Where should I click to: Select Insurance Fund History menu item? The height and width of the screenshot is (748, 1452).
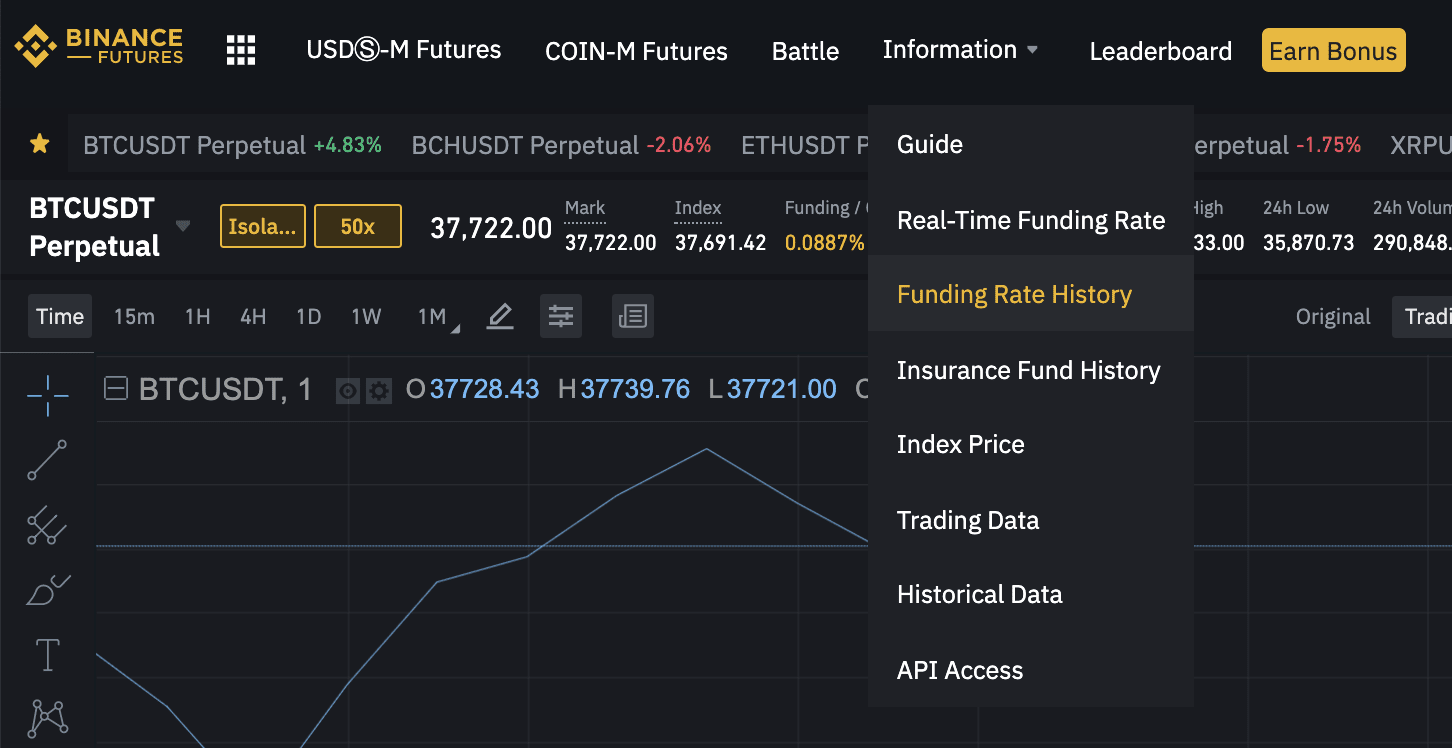coord(1031,370)
